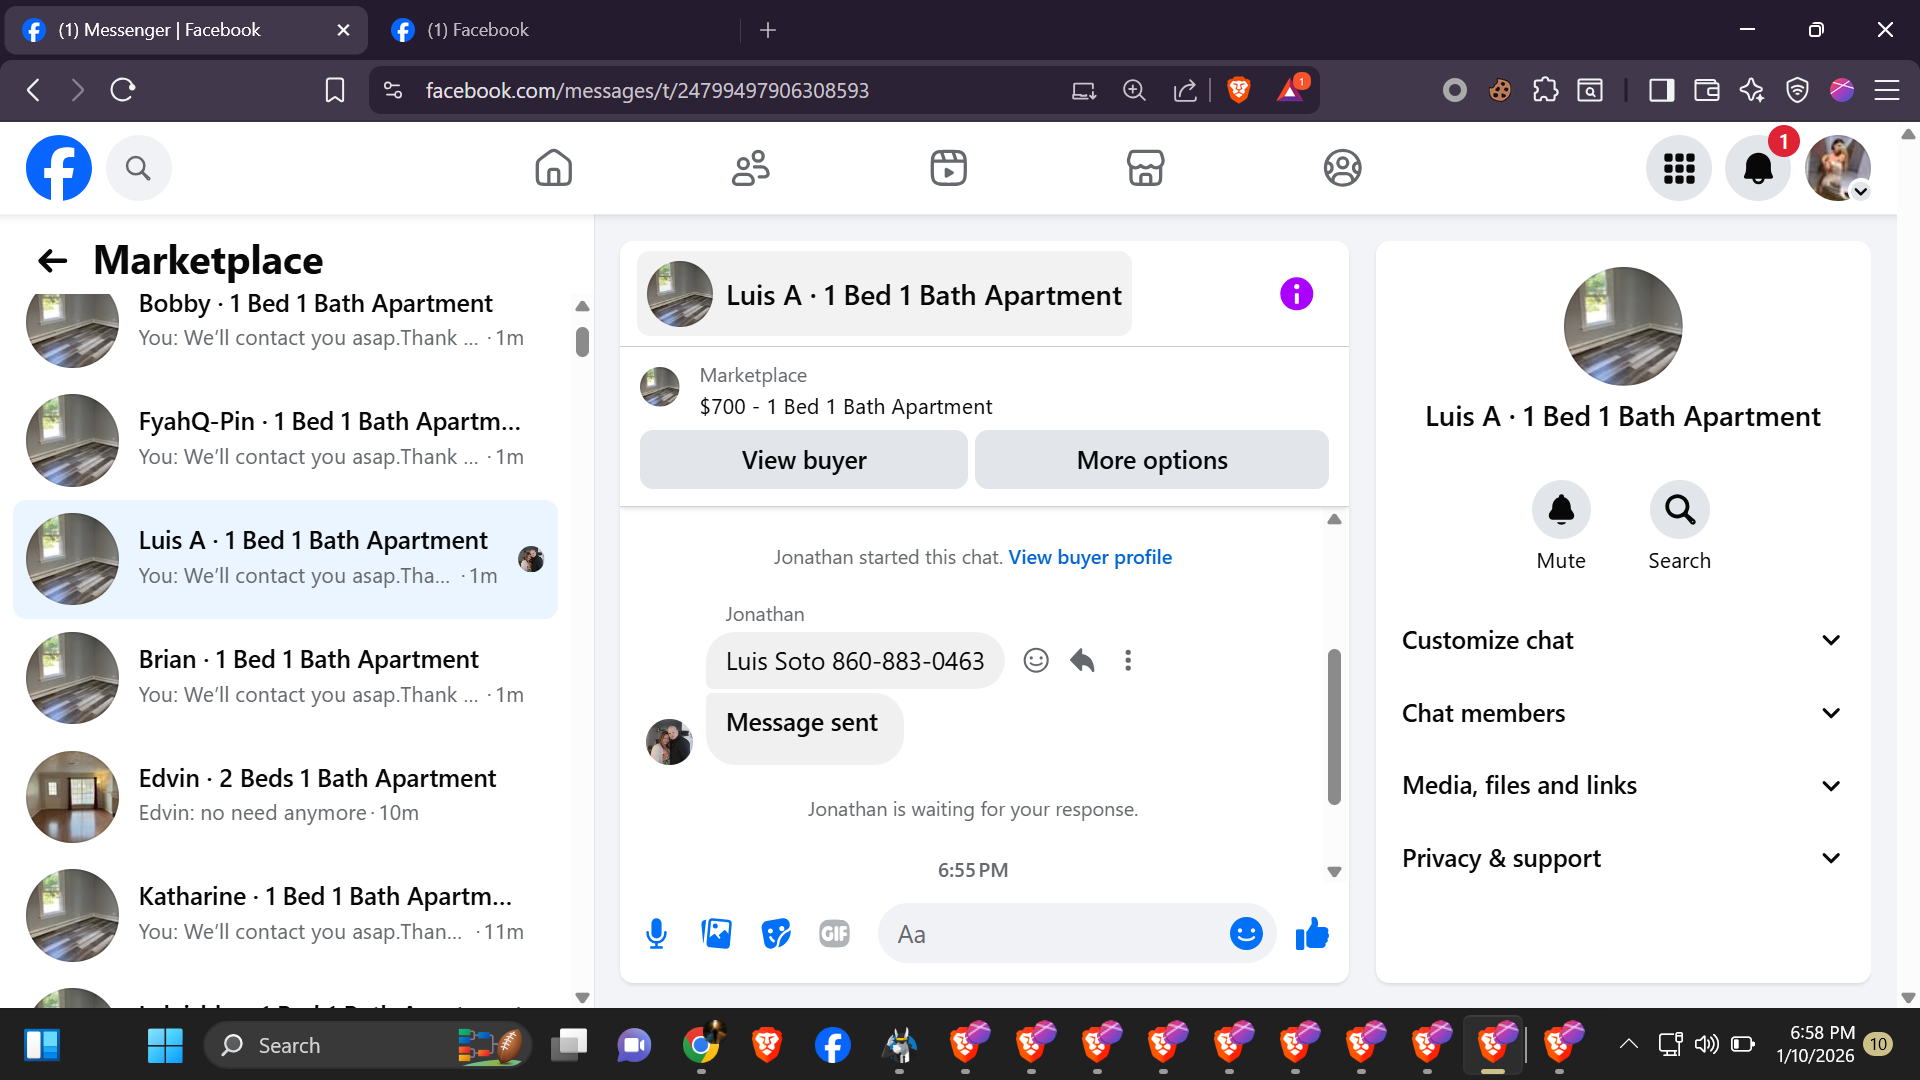Send a thumbs-up like

[1312, 934]
